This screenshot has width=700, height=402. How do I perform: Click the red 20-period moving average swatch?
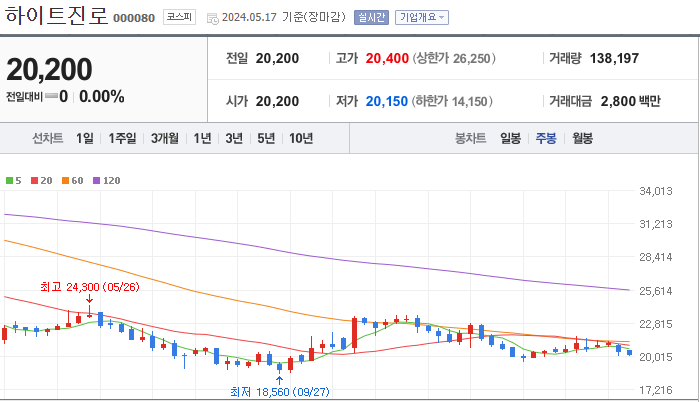tap(34, 180)
